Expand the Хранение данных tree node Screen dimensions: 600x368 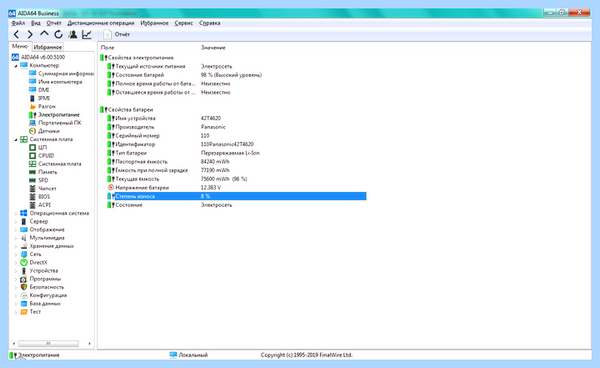pyautogui.click(x=16, y=246)
